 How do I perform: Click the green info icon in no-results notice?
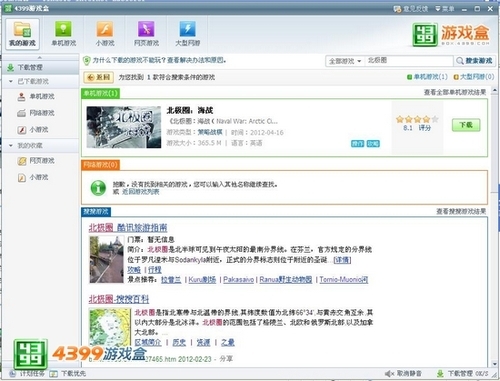pos(98,188)
